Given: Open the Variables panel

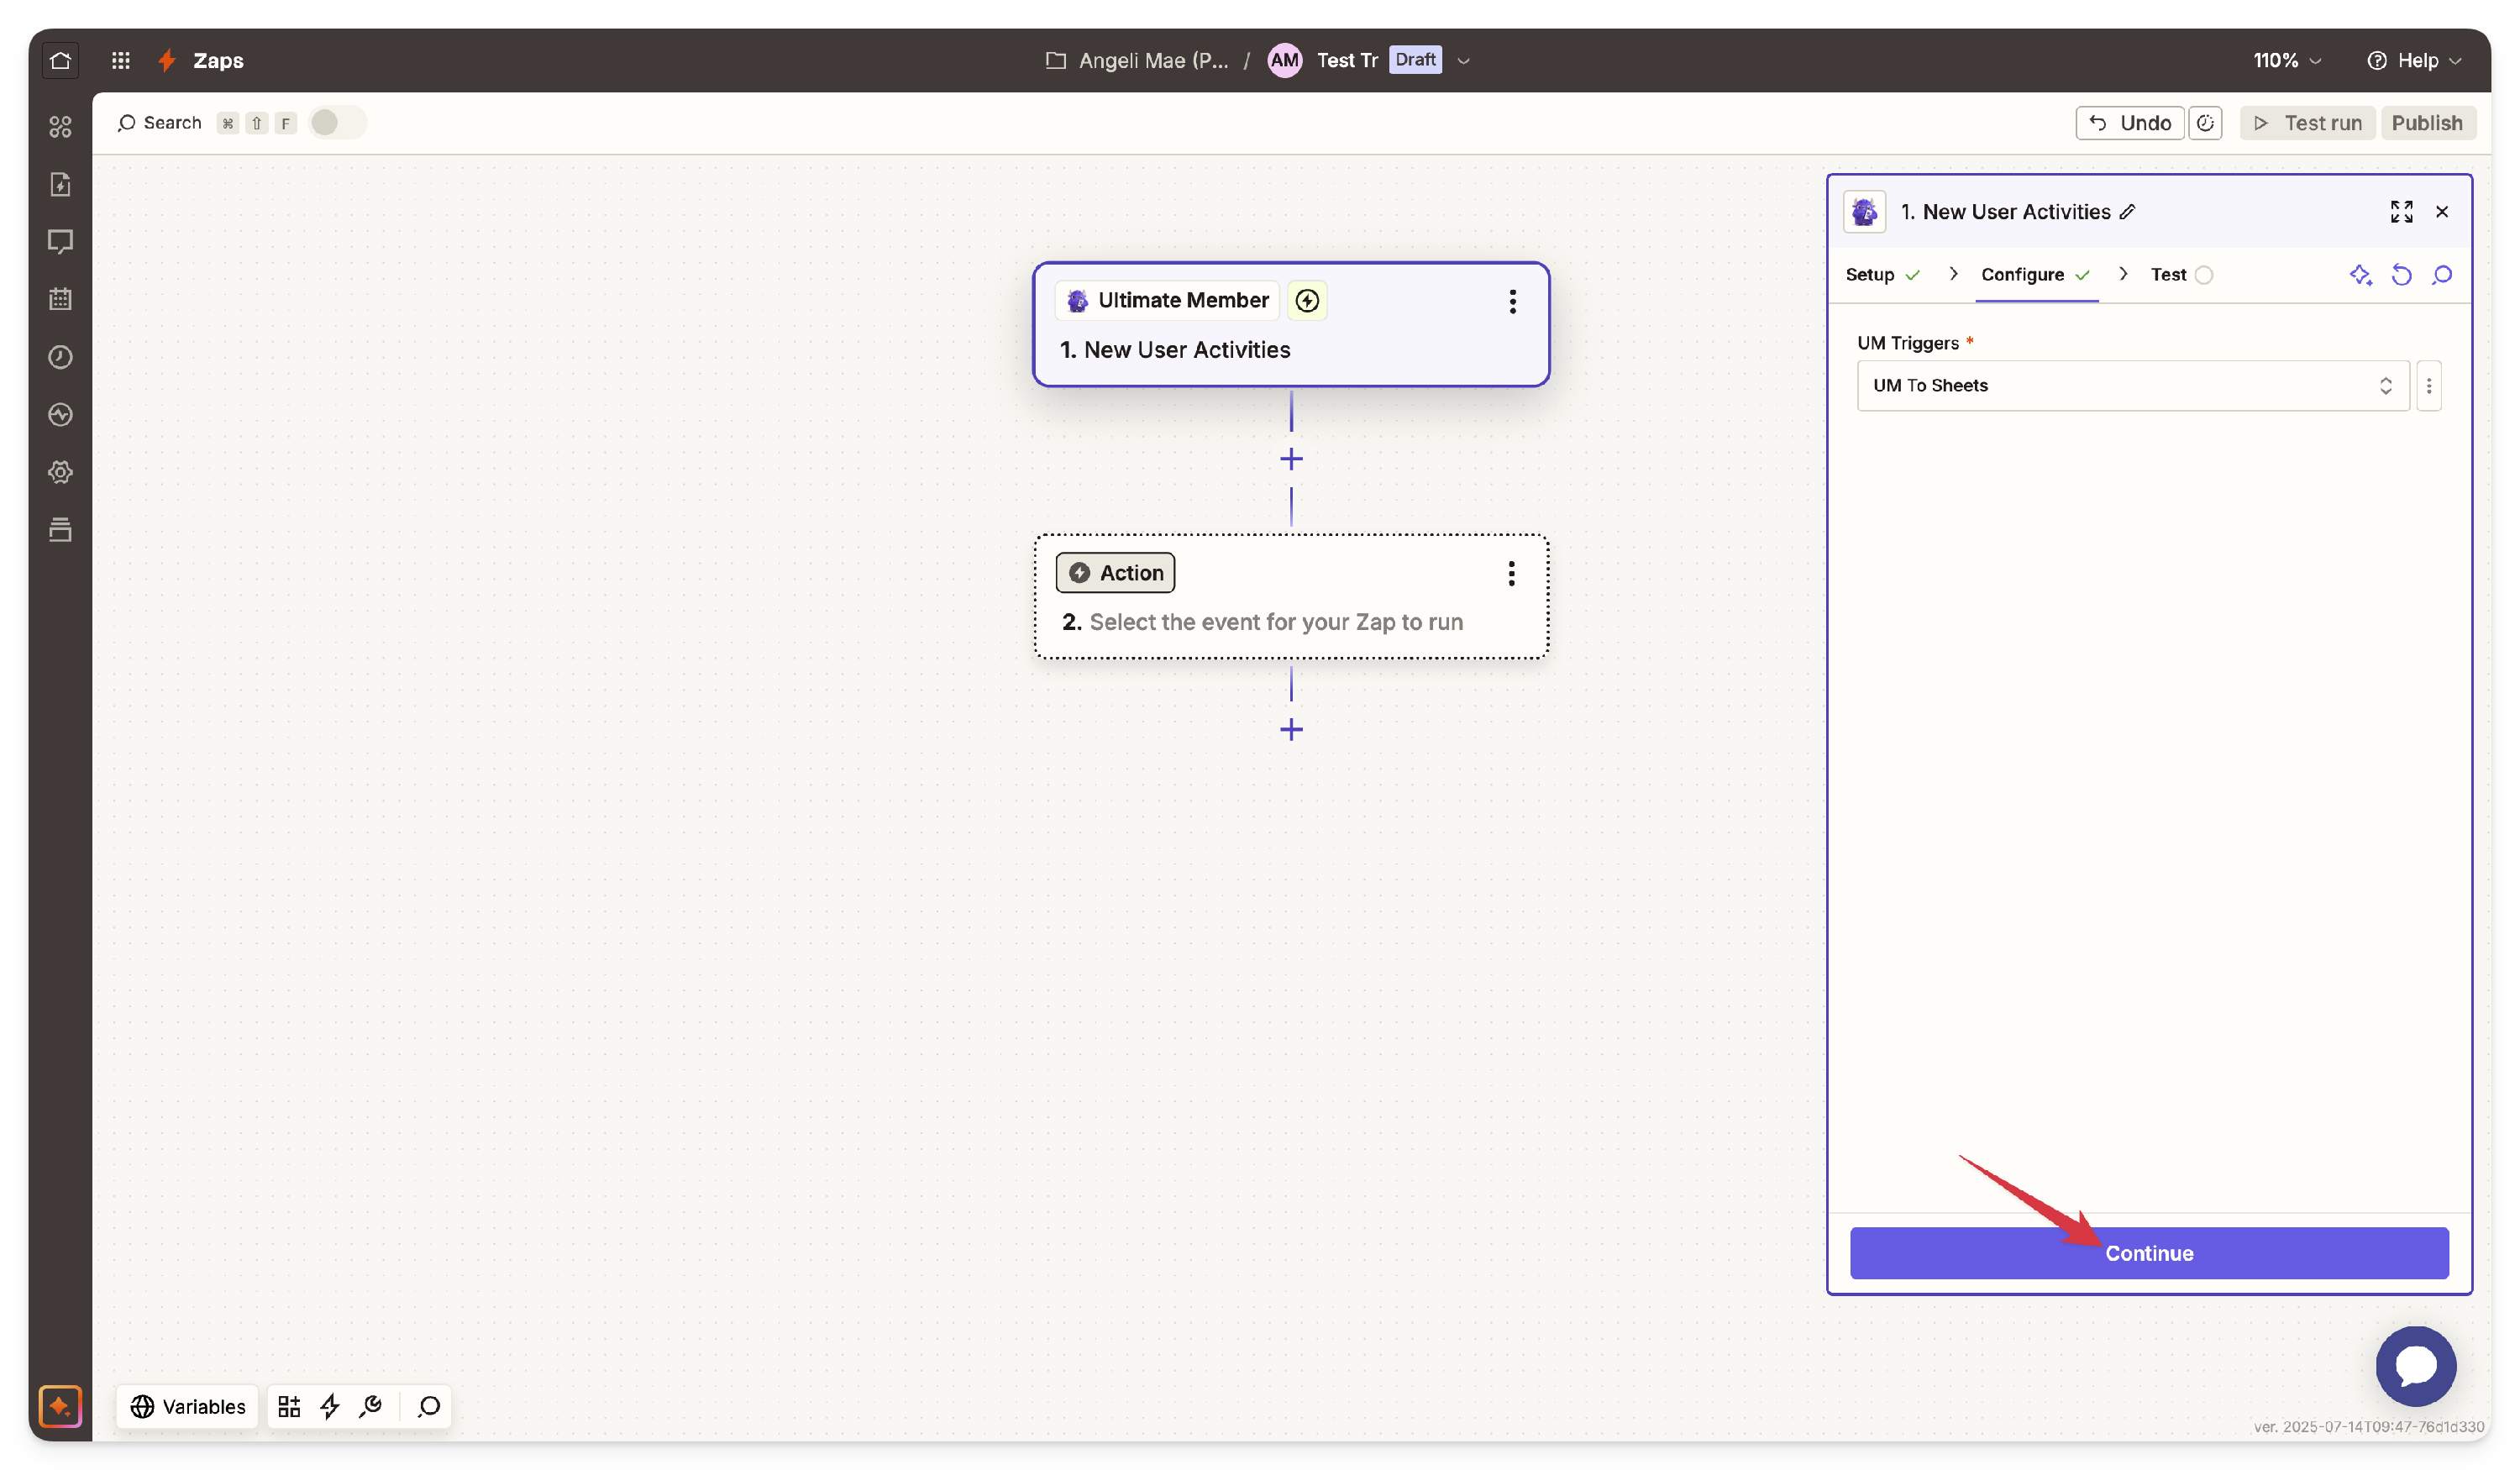Looking at the screenshot, I should (188, 1406).
